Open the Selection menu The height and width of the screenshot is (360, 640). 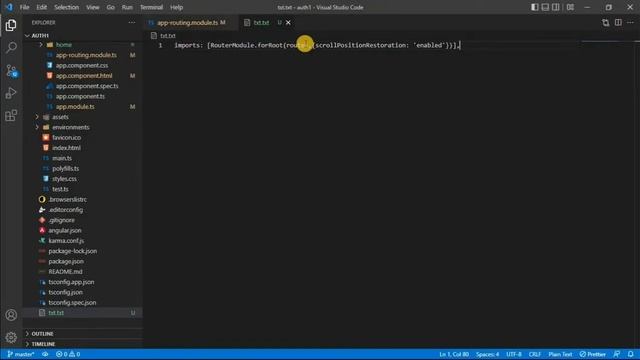(67, 7)
